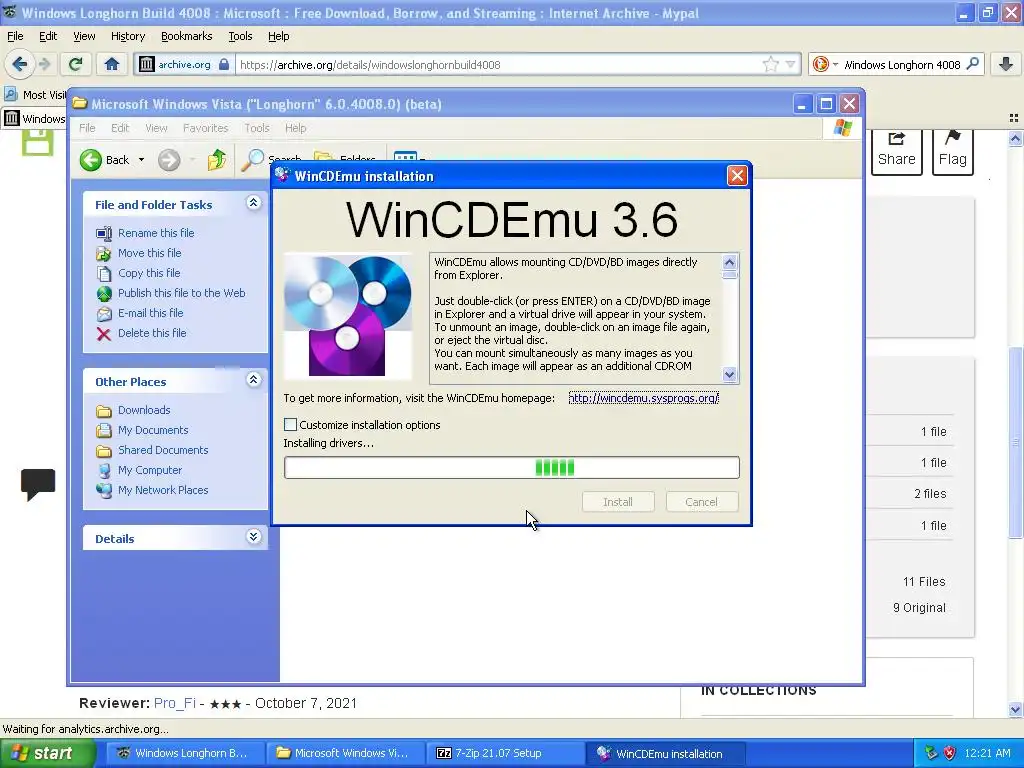Open the search engine selector dropdown
The image size is (1024, 768).
tap(835, 64)
